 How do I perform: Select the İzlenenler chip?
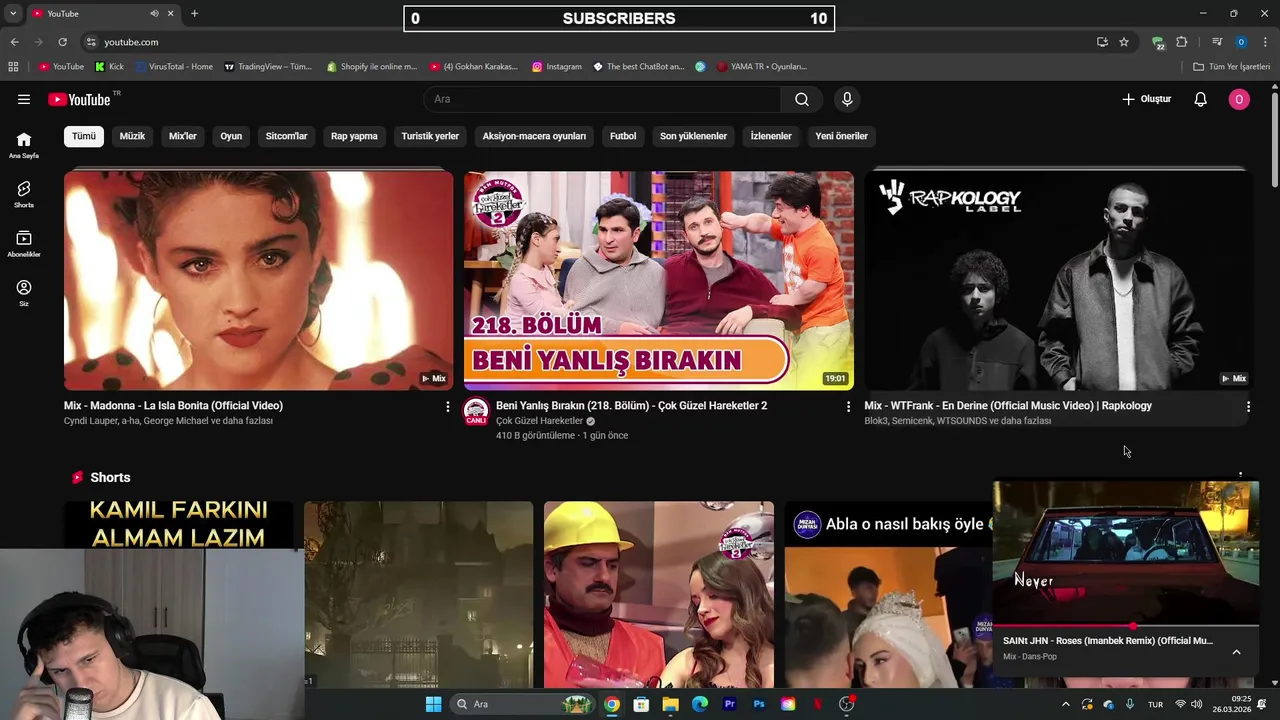point(771,136)
